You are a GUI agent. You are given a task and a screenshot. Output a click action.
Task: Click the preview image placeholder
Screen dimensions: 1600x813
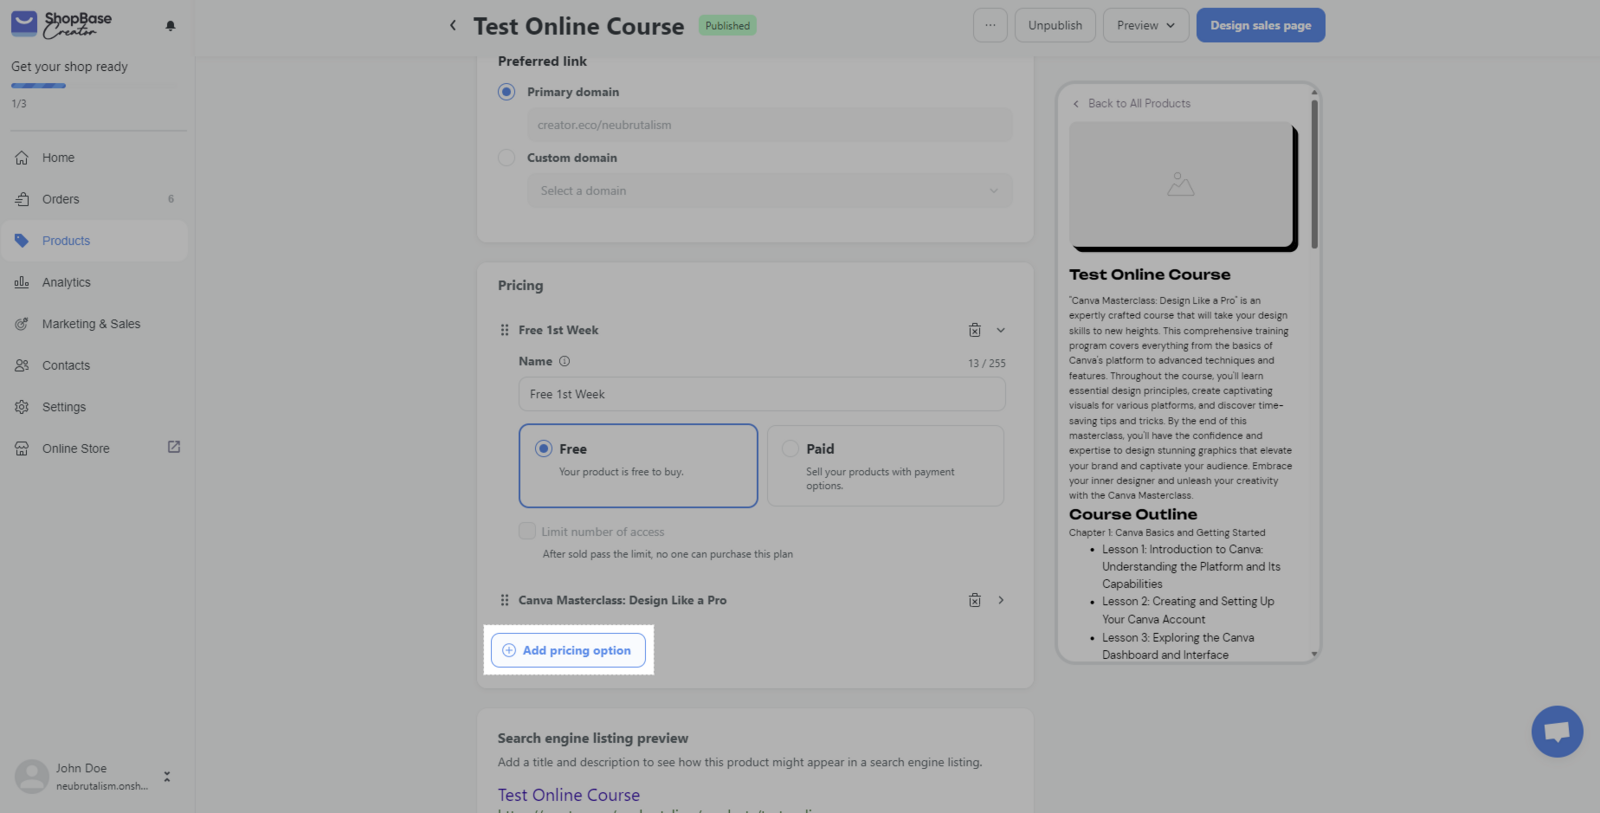coord(1181,185)
